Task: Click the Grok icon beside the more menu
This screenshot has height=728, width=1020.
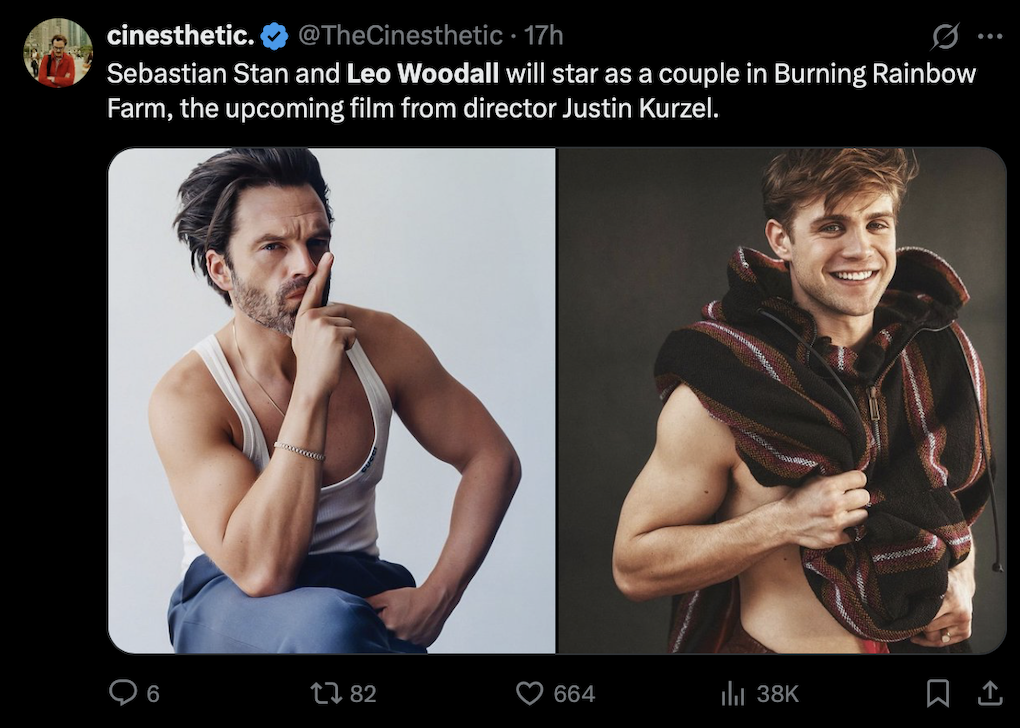Action: point(944,36)
